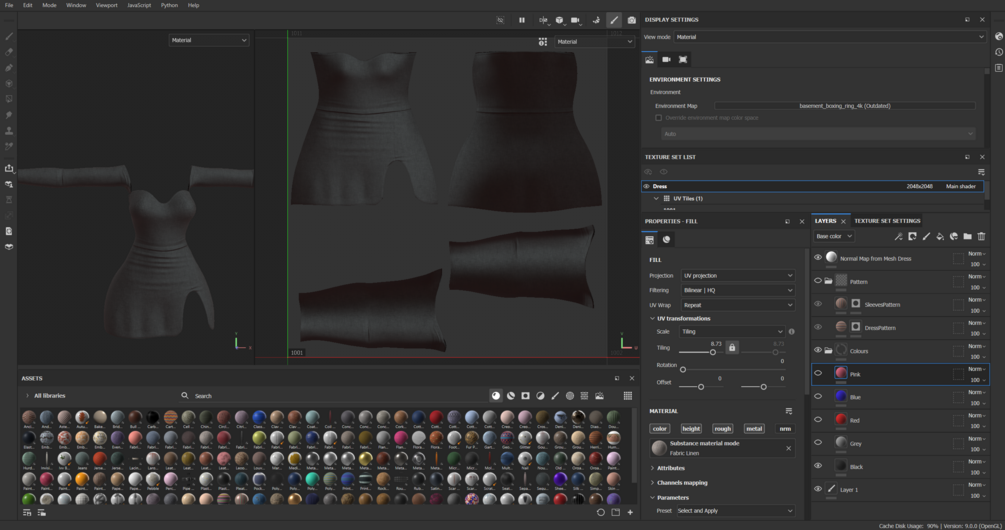Viewport: 1005px width, 530px height.
Task: Click the delete layer trash icon
Action: (x=981, y=237)
